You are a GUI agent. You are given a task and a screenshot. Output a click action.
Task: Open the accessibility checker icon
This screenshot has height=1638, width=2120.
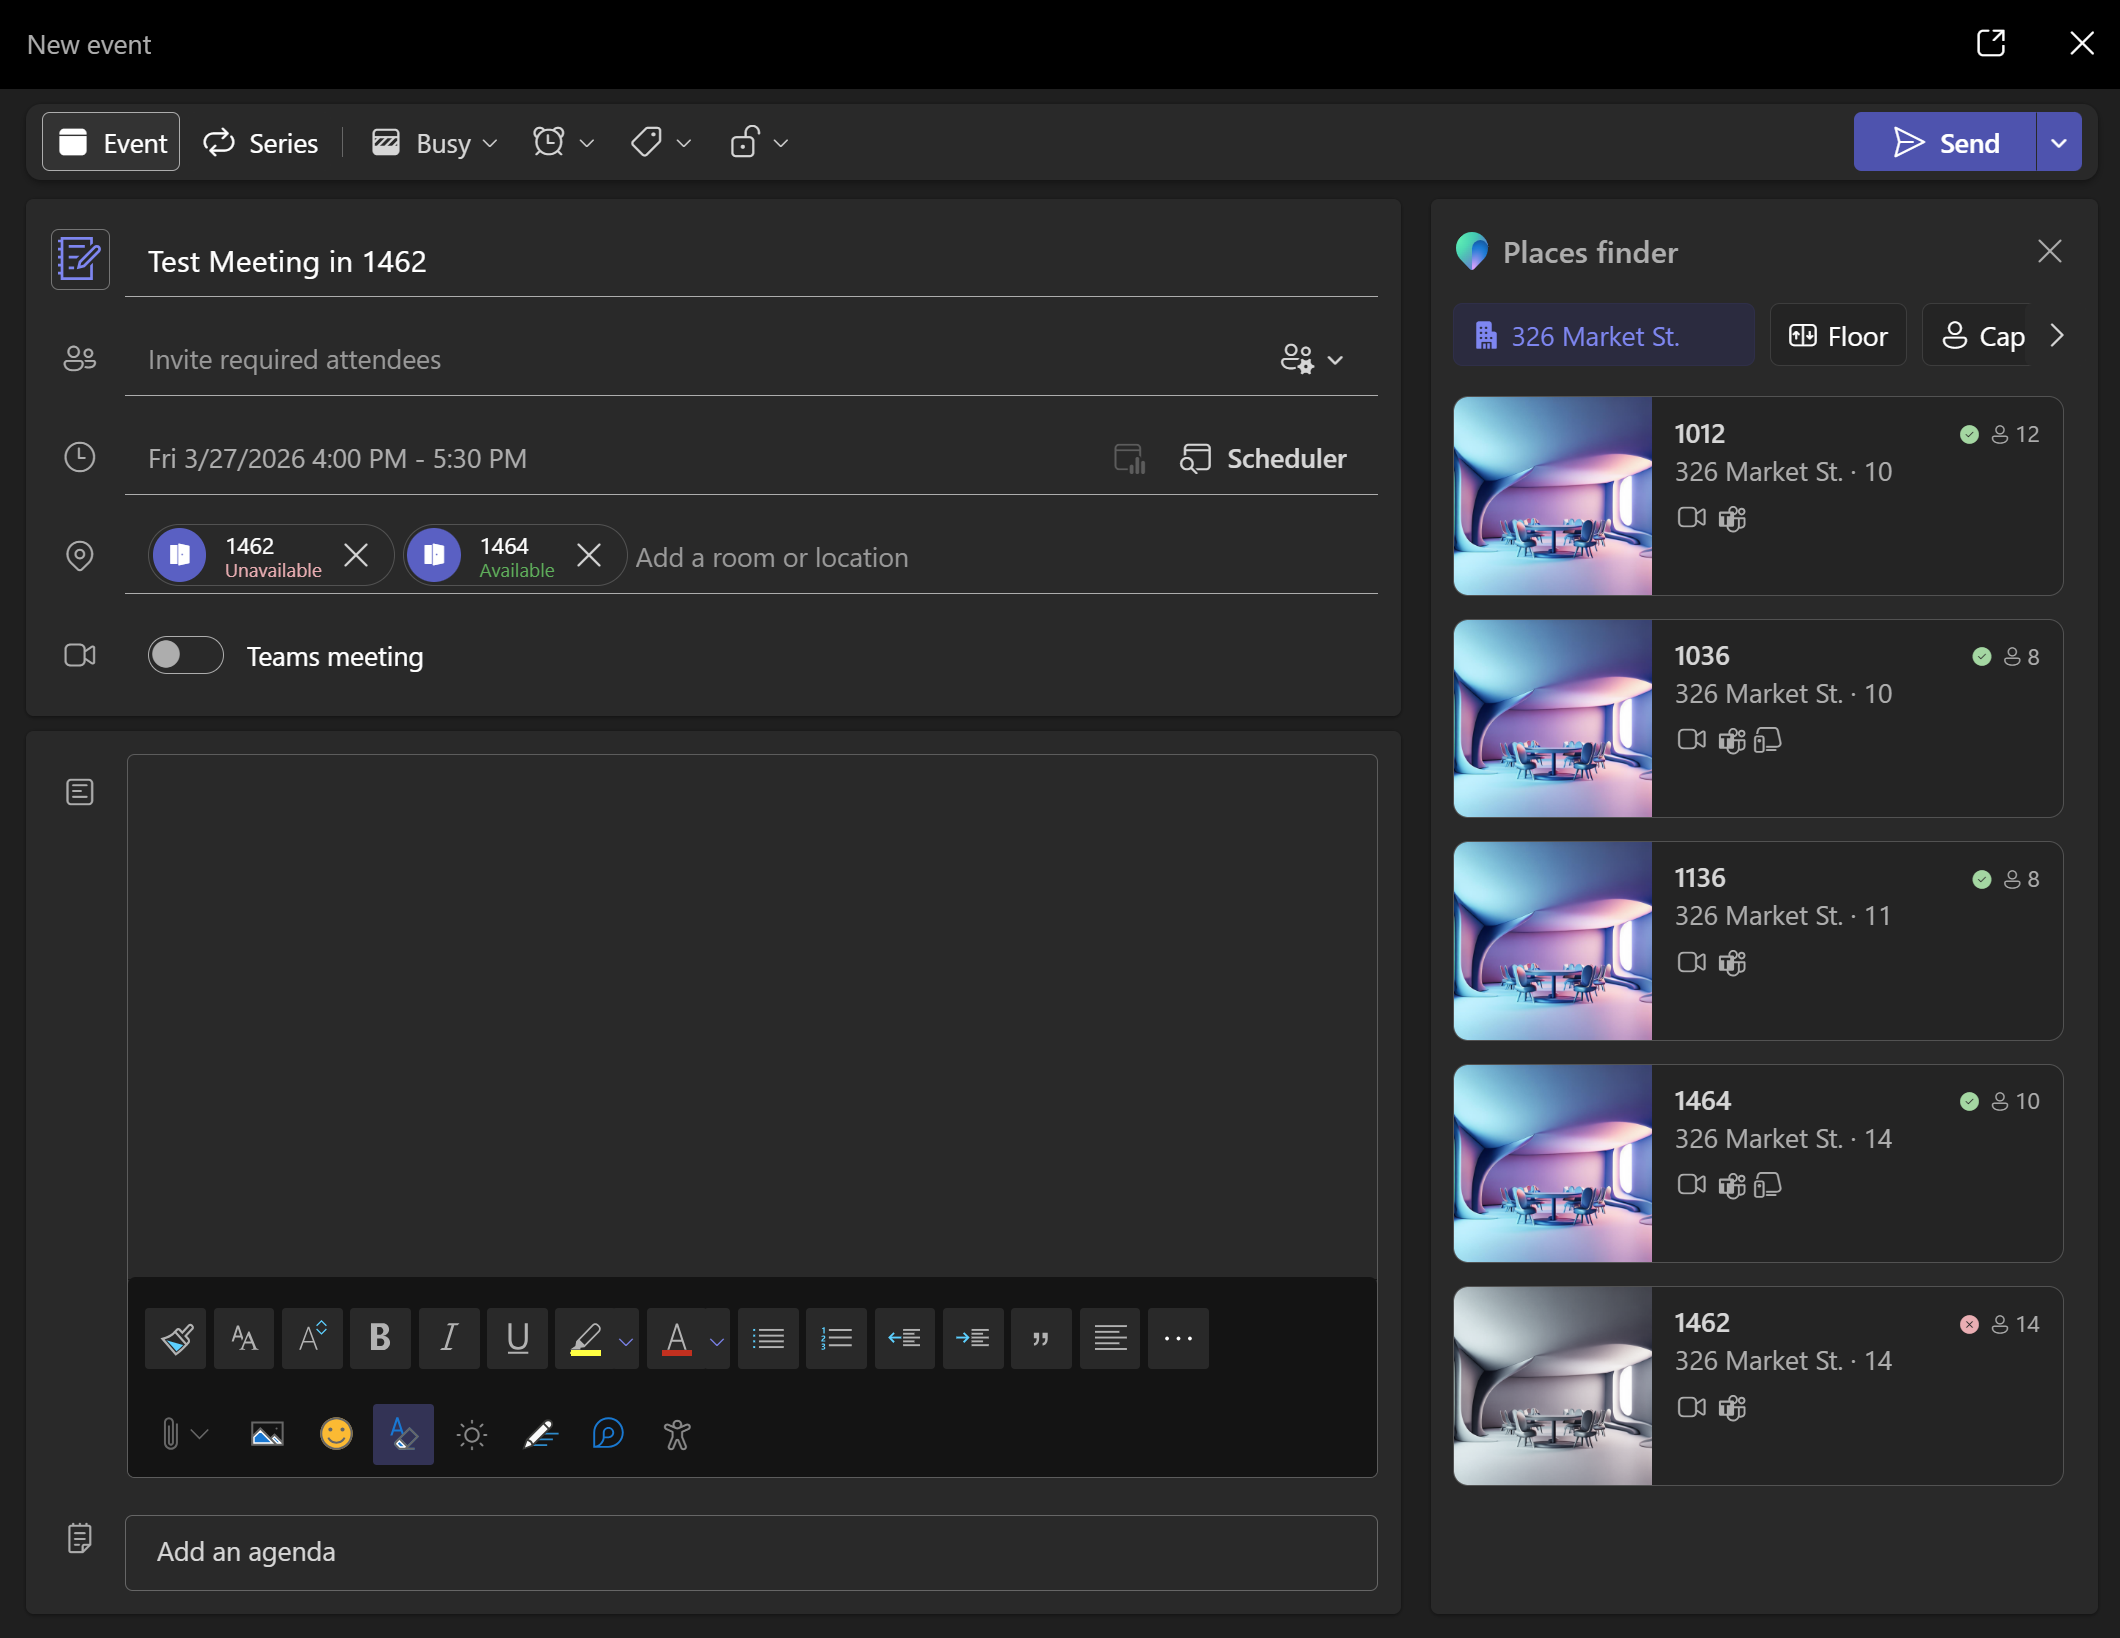(677, 1435)
